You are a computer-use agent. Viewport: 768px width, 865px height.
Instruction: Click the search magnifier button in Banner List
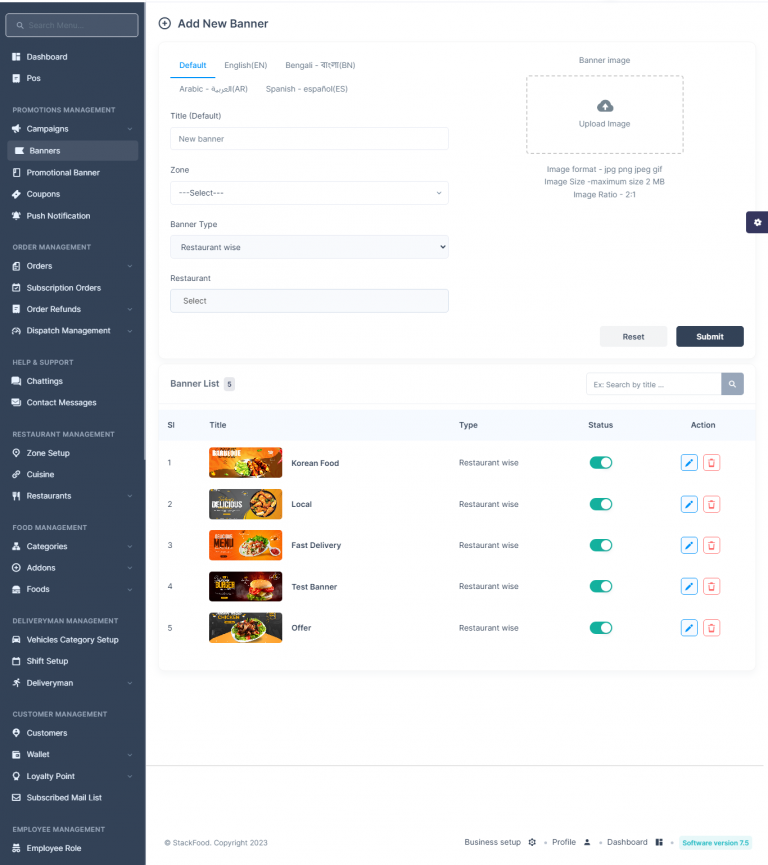[x=732, y=384]
